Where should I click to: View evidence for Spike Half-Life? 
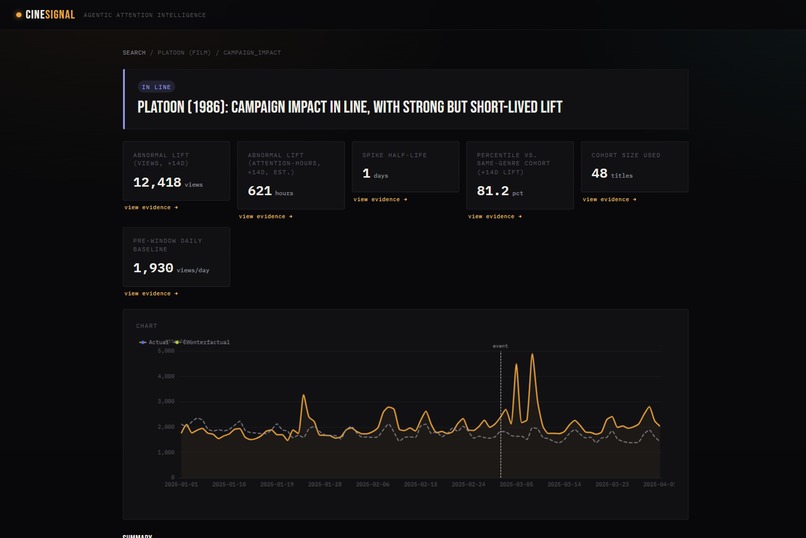(x=380, y=199)
